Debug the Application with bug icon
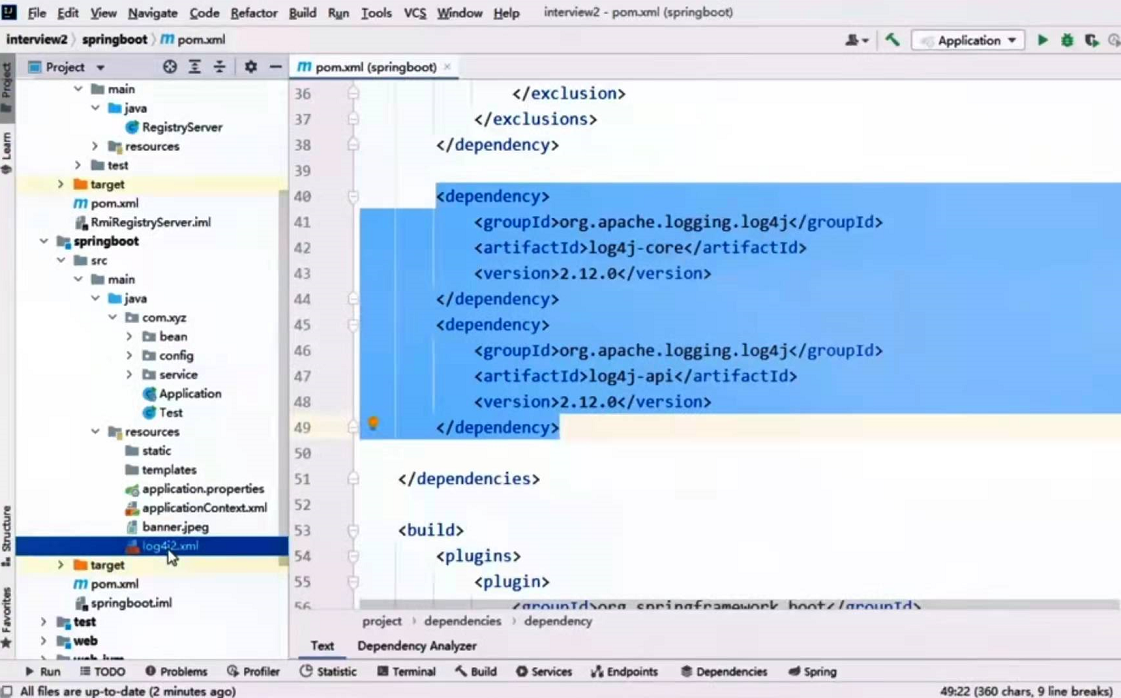The width and height of the screenshot is (1121, 698). pos(1067,40)
